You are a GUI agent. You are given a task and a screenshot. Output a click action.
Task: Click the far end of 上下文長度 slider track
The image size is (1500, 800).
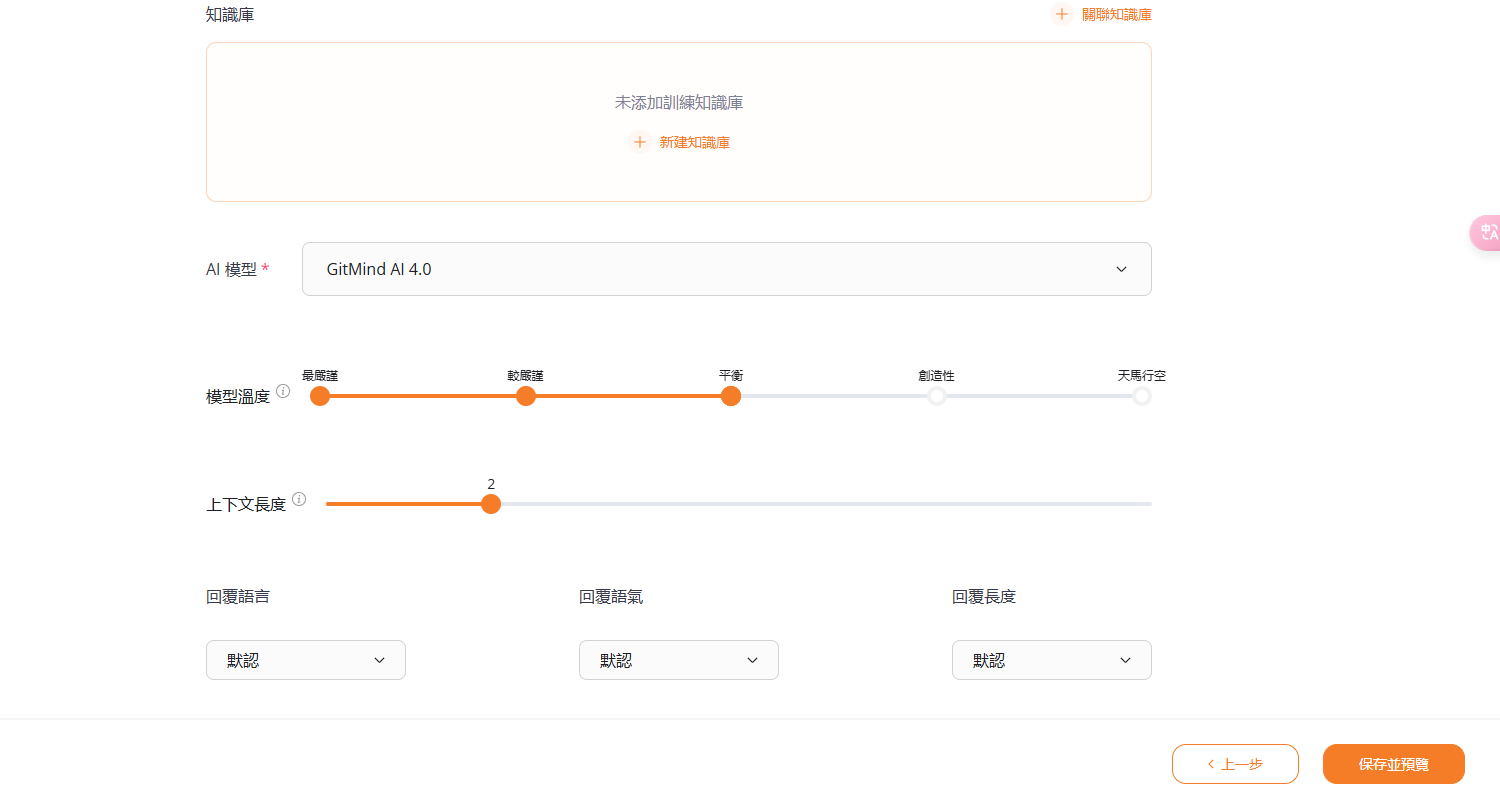point(1148,504)
